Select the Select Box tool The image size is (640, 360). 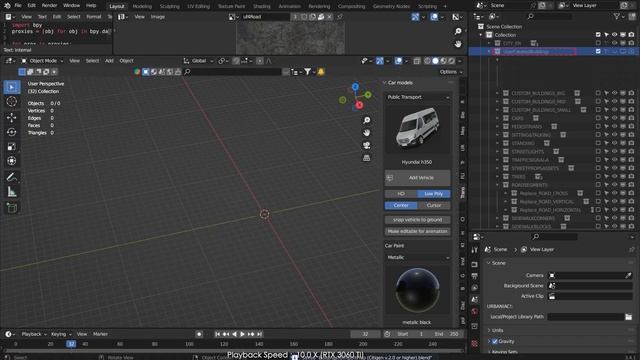pos(11,87)
